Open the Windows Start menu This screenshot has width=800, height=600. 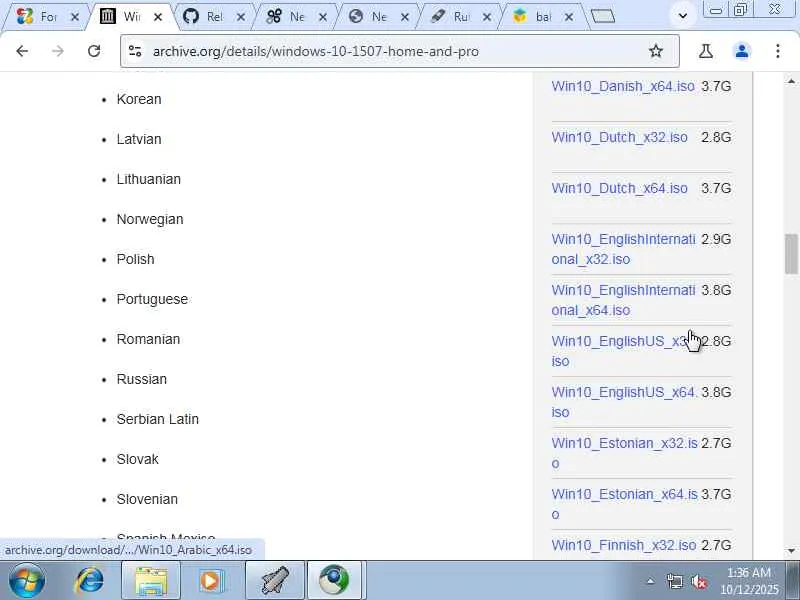[27, 581]
